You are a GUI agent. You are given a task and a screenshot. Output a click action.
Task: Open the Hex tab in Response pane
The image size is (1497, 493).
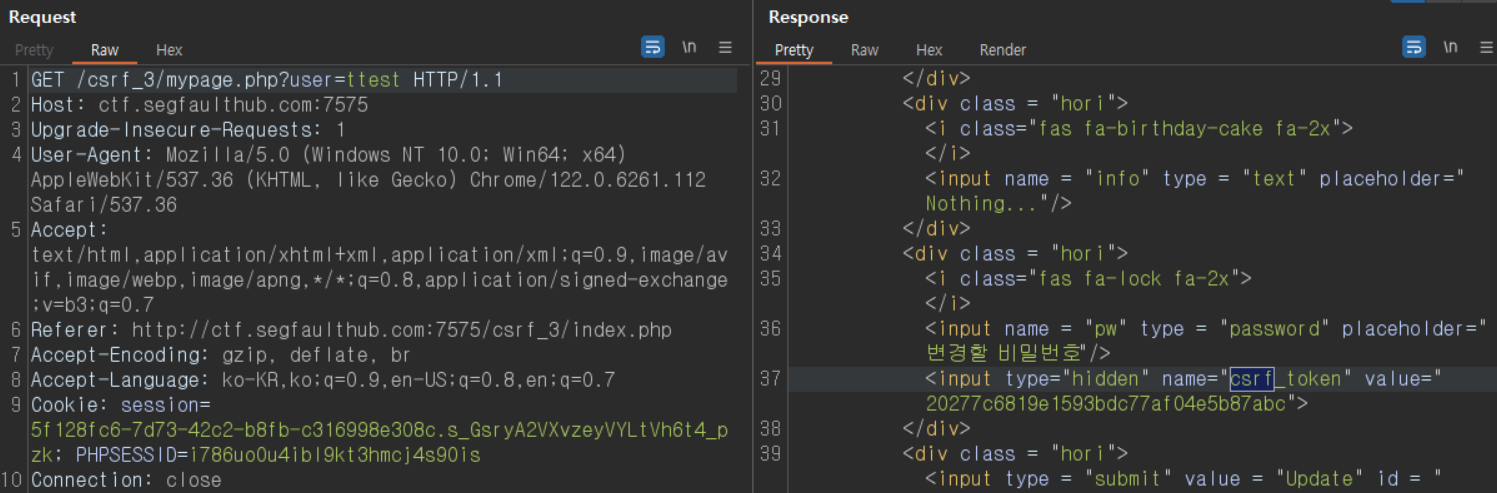[929, 50]
